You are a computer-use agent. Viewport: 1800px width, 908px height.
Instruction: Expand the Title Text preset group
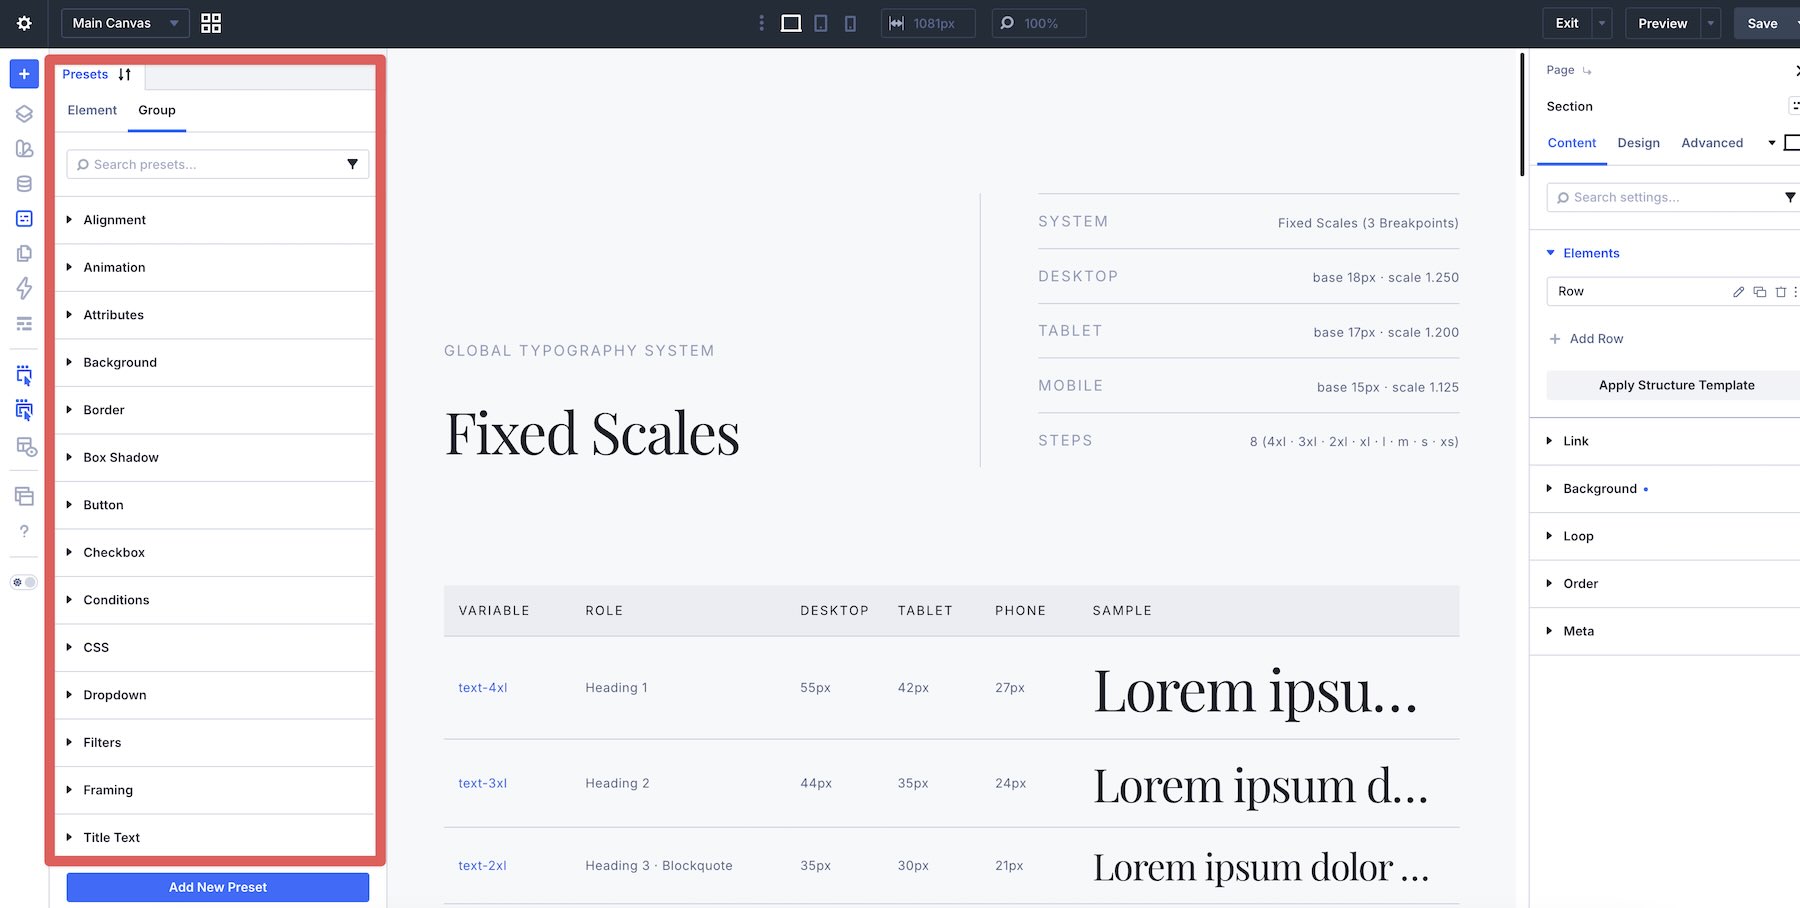[215, 837]
